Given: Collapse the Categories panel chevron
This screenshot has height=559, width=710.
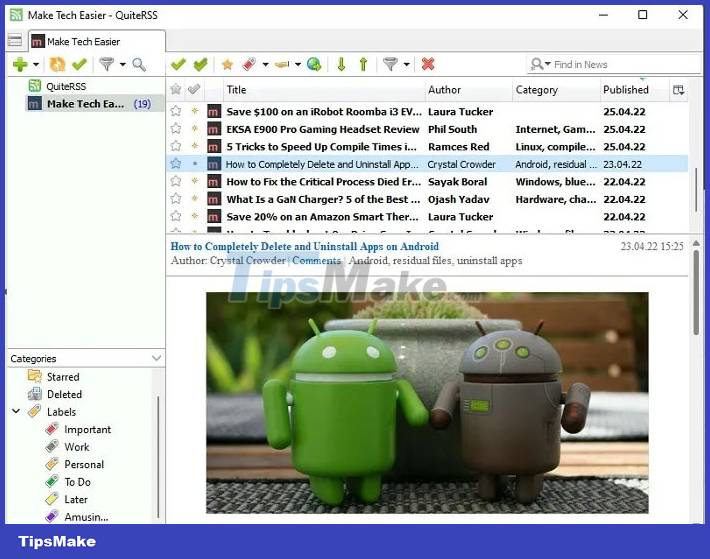Looking at the screenshot, I should (156, 358).
